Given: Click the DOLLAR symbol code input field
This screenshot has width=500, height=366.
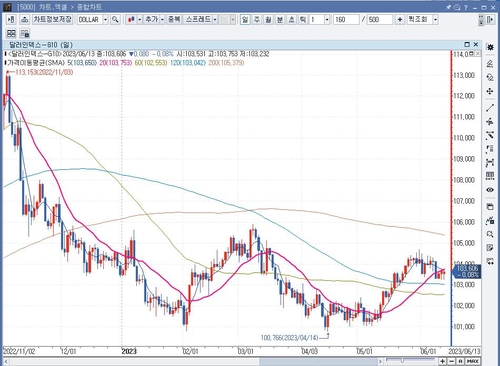Looking at the screenshot, I should (90, 20).
